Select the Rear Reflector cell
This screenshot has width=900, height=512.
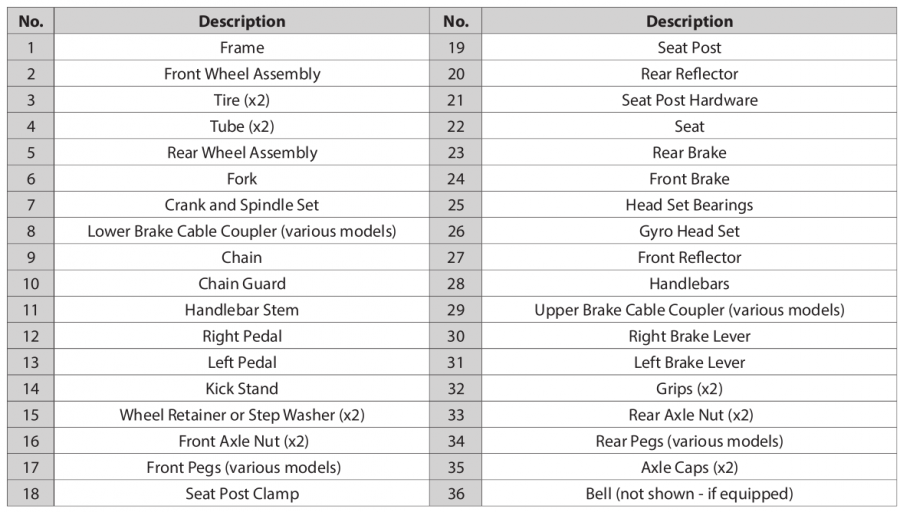click(689, 74)
